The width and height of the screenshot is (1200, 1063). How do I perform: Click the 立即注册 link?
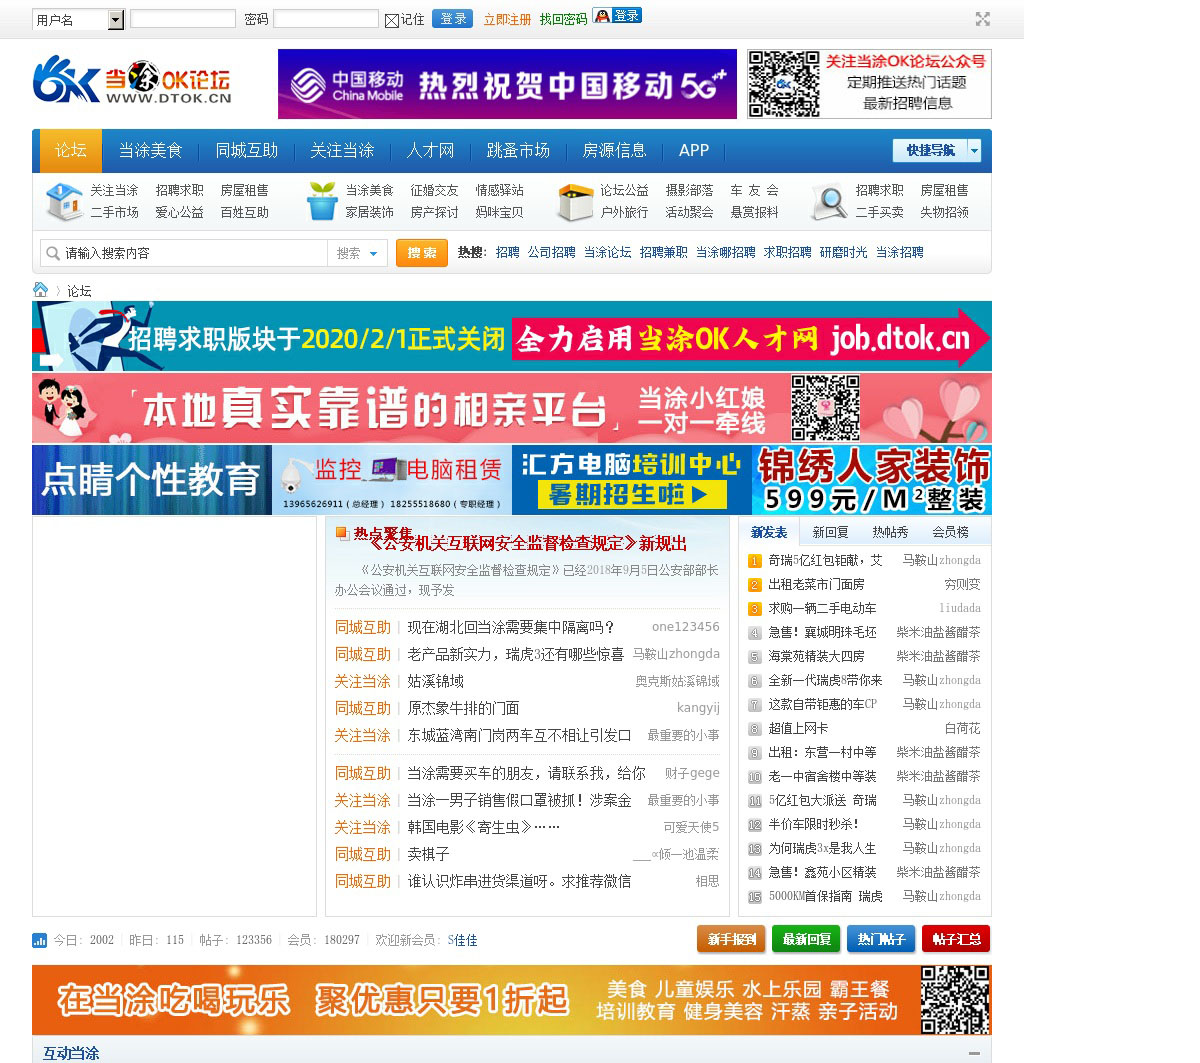tap(507, 20)
